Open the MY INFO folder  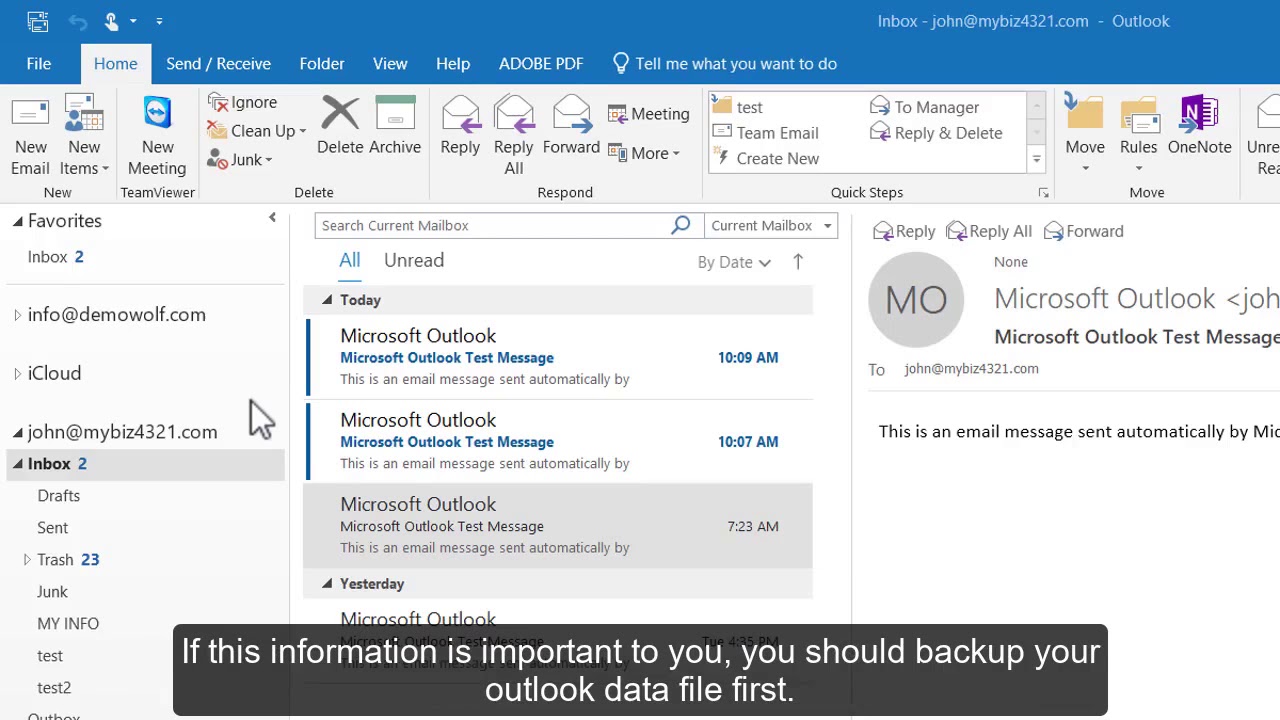(68, 624)
